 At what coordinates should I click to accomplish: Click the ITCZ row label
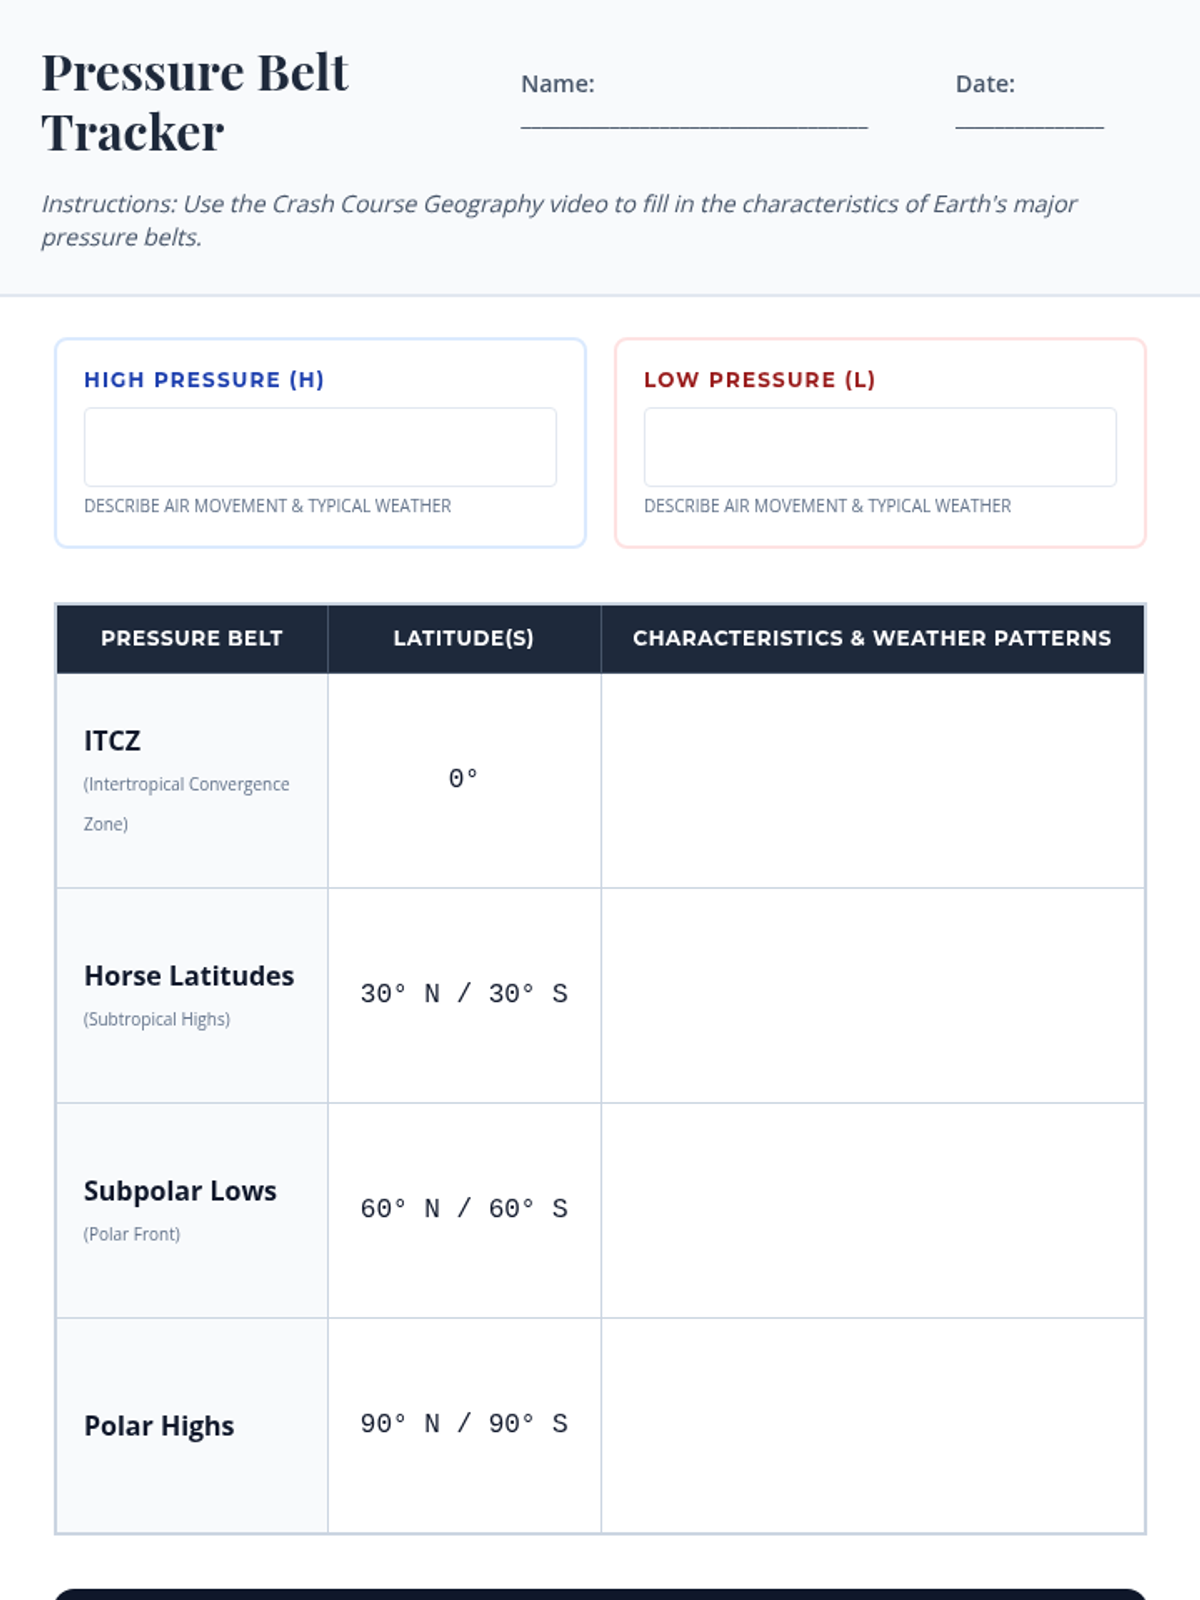113,741
